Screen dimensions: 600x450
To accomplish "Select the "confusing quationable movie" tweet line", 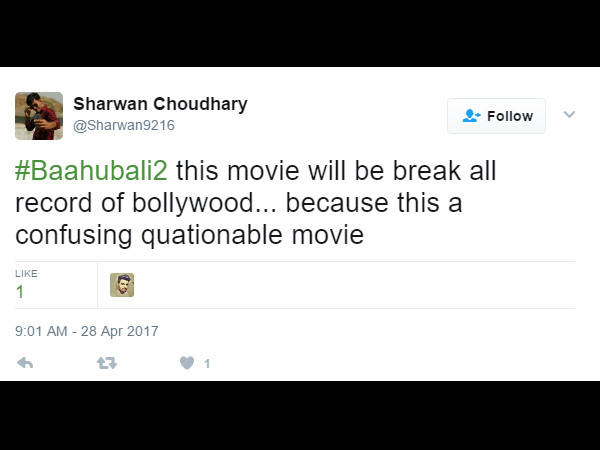I will (189, 235).
